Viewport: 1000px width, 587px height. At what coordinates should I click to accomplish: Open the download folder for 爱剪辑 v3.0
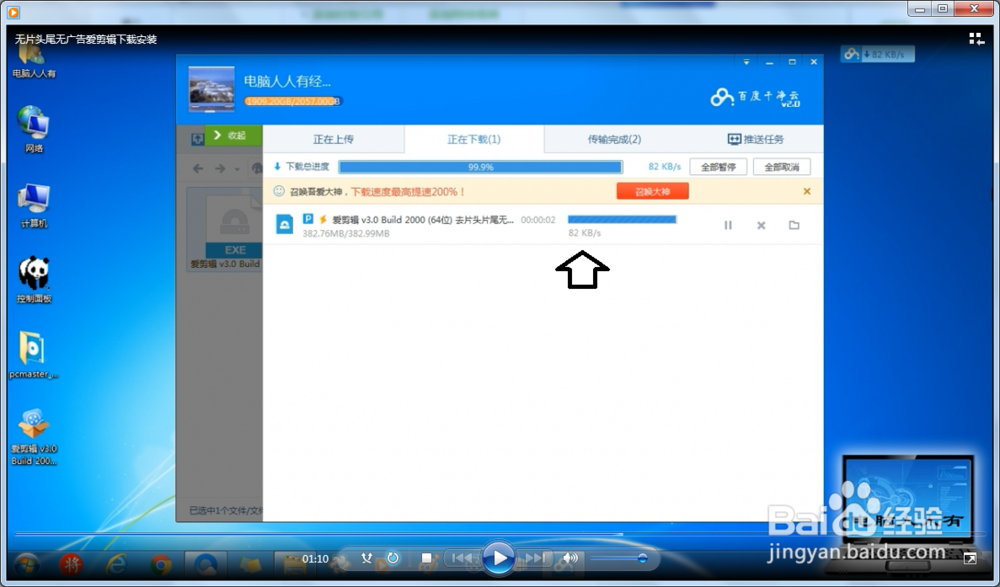click(794, 225)
